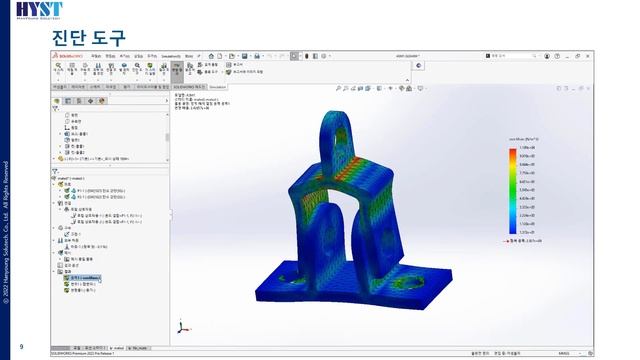Image resolution: width=640 pixels, height=360 pixels.
Task: Click the von Mises (N/m^2) legend title
Action: coord(524,140)
